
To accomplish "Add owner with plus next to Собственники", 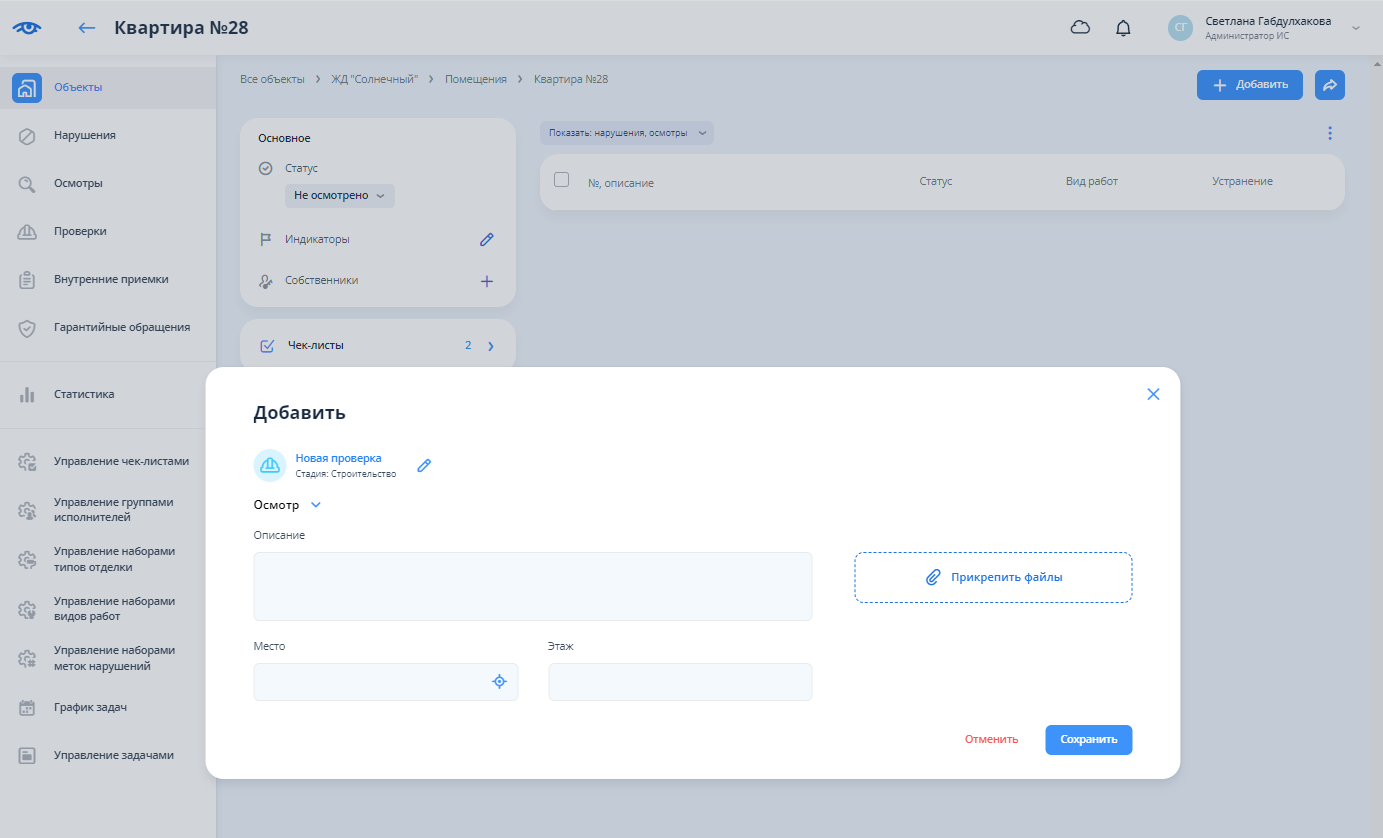I will coord(487,281).
